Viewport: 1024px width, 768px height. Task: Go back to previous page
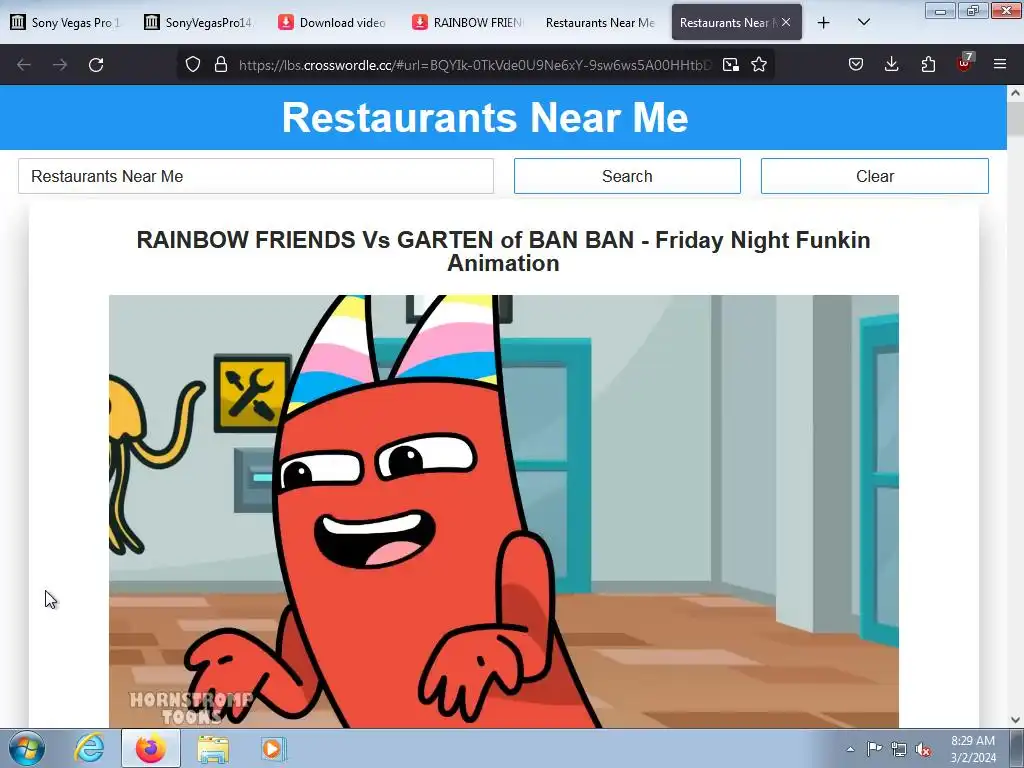pos(24,65)
